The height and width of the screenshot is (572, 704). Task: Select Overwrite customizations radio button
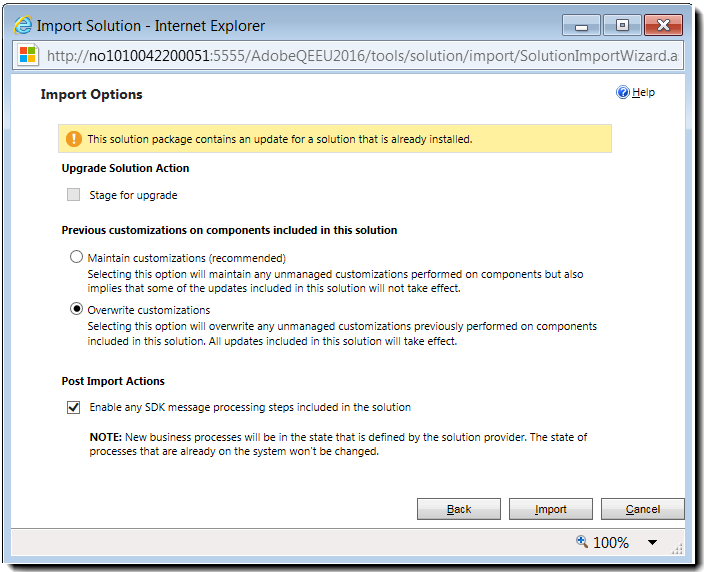(x=76, y=309)
